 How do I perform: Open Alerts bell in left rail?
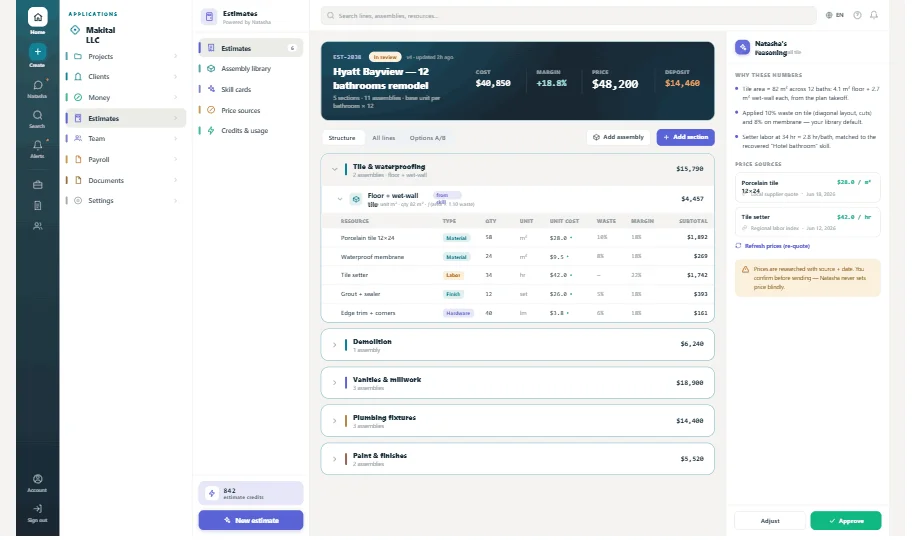[x=37, y=145]
